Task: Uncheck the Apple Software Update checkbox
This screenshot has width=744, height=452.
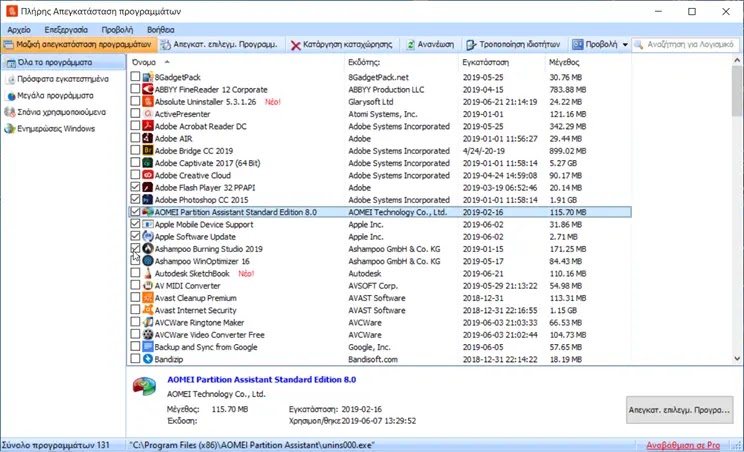Action: coord(135,236)
